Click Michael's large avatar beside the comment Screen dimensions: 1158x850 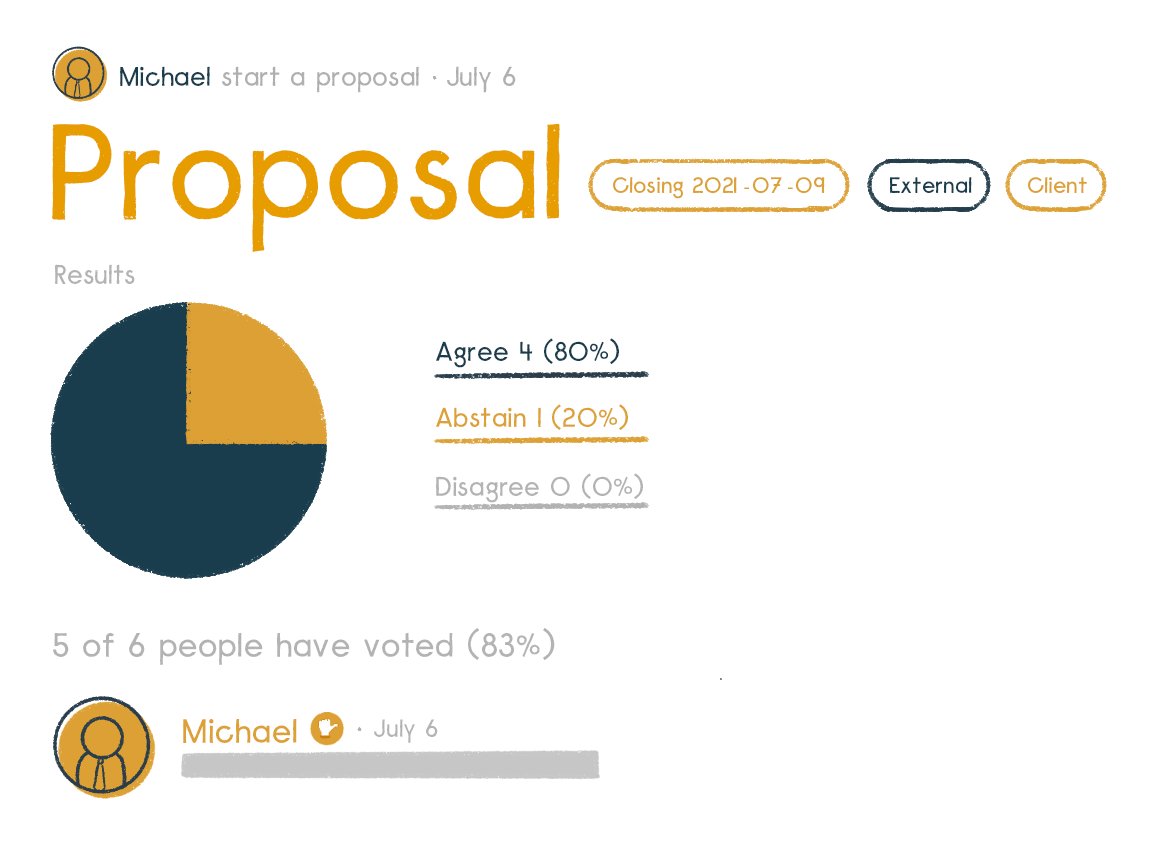pyautogui.click(x=103, y=747)
